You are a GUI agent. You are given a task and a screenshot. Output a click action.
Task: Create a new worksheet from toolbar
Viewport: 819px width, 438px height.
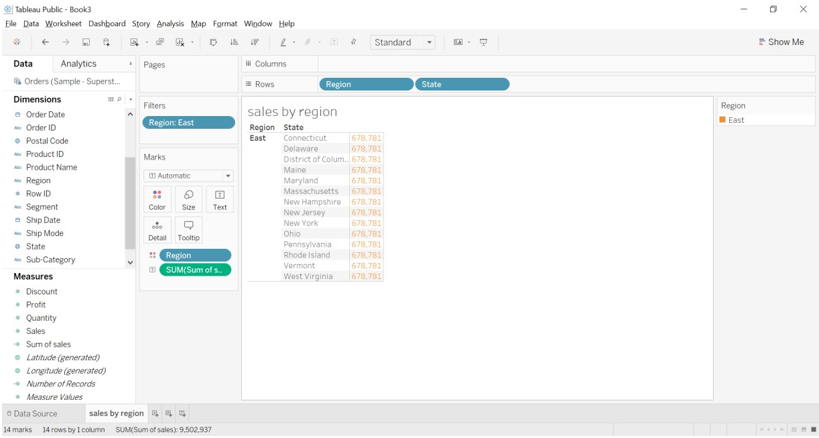[x=134, y=42]
